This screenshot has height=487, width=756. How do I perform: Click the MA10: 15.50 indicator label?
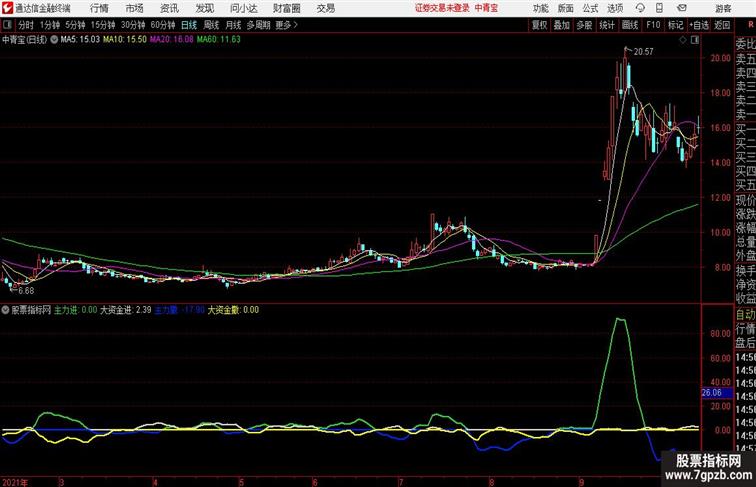(125, 40)
